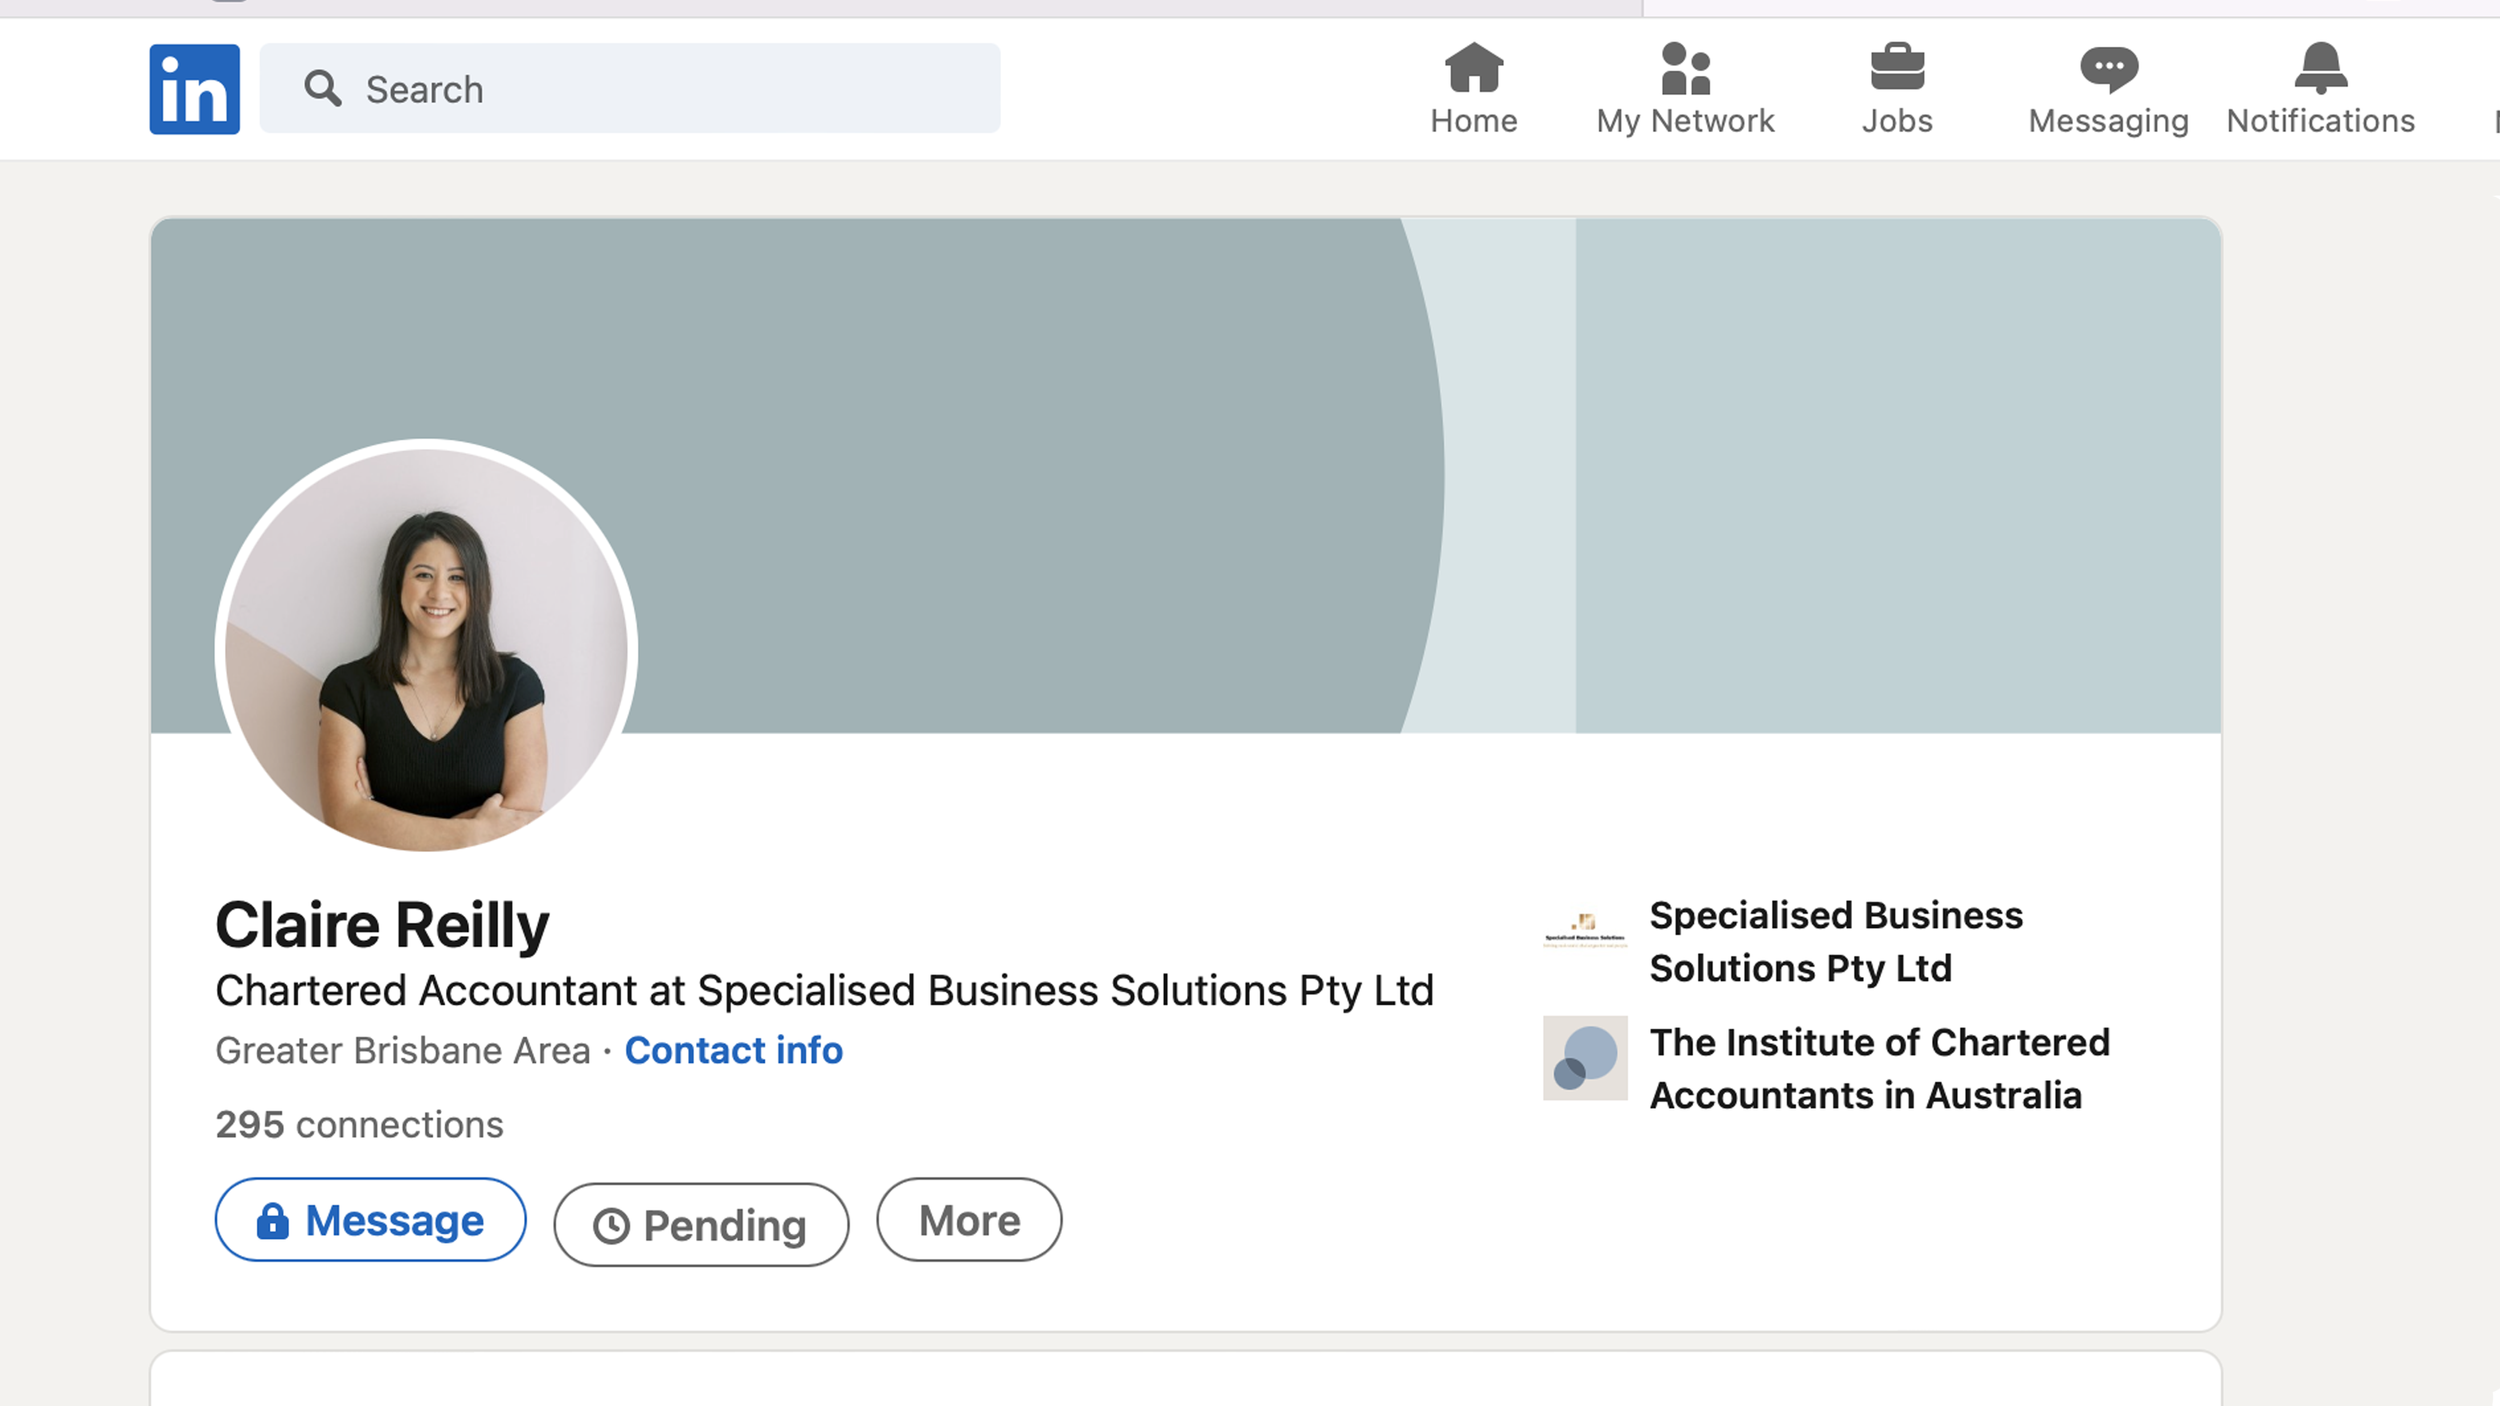
Task: Check Notifications via the bell icon
Action: click(x=2319, y=70)
